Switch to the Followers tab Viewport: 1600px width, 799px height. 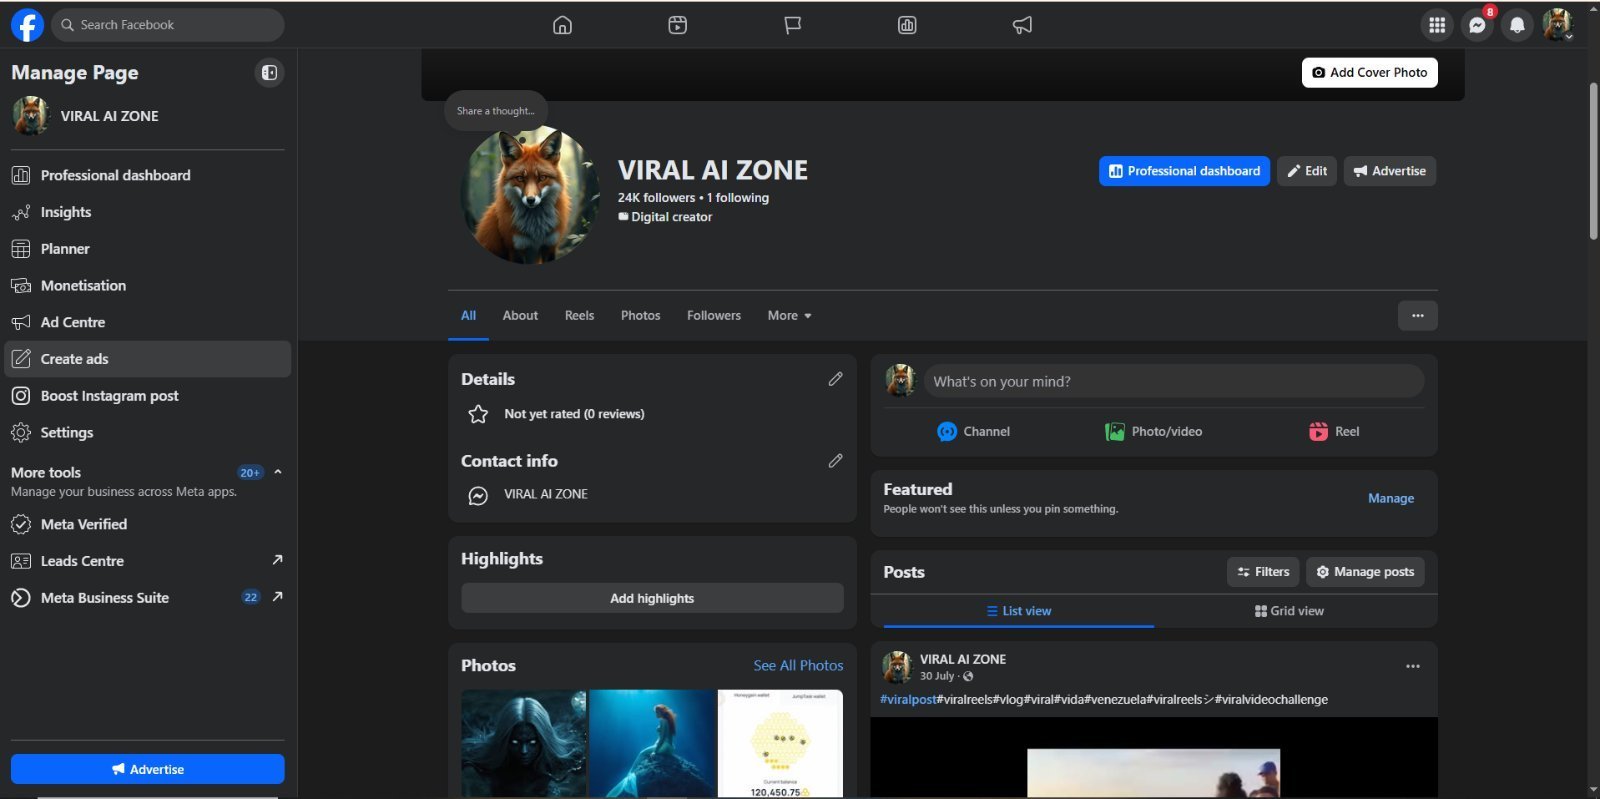714,316
